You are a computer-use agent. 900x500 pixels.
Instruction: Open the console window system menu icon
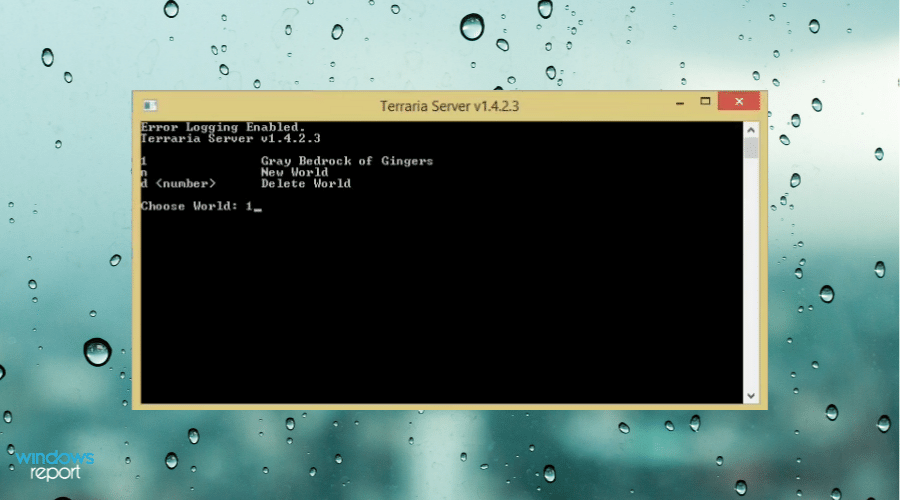pos(150,105)
